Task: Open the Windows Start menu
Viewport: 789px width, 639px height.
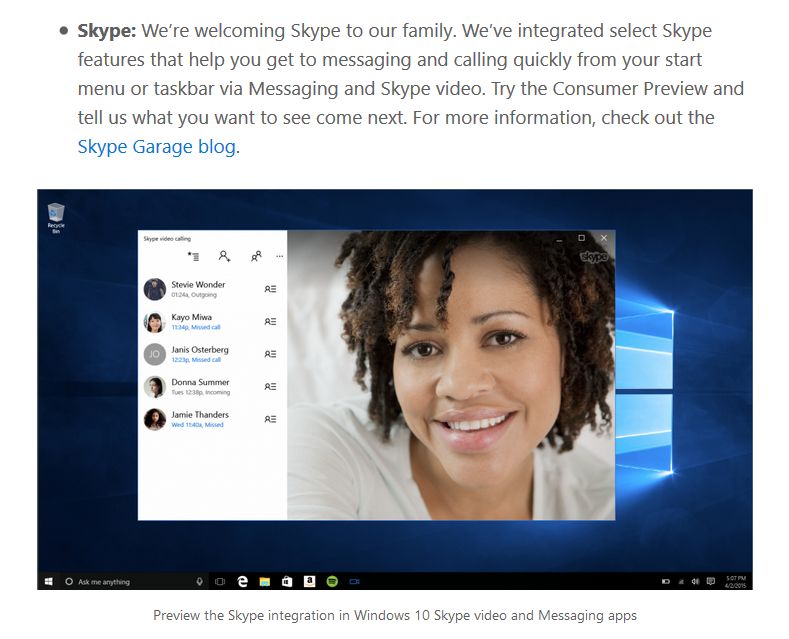Action: (x=48, y=582)
